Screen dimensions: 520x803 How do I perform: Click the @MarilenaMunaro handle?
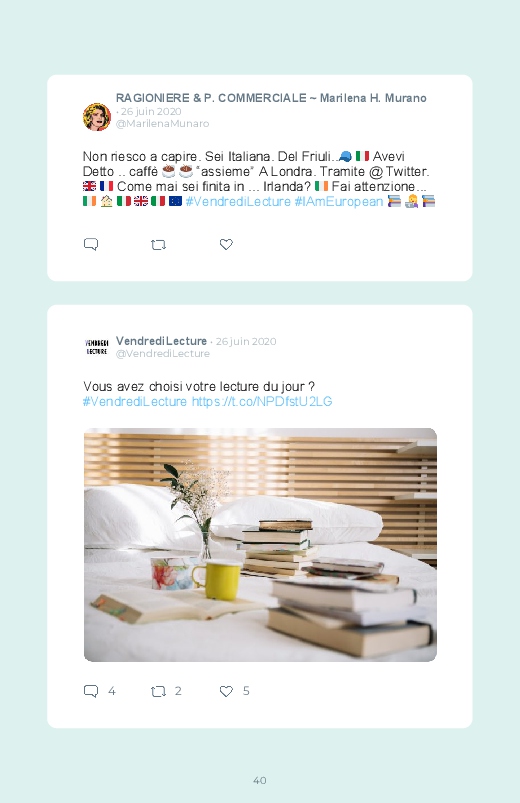pos(162,123)
